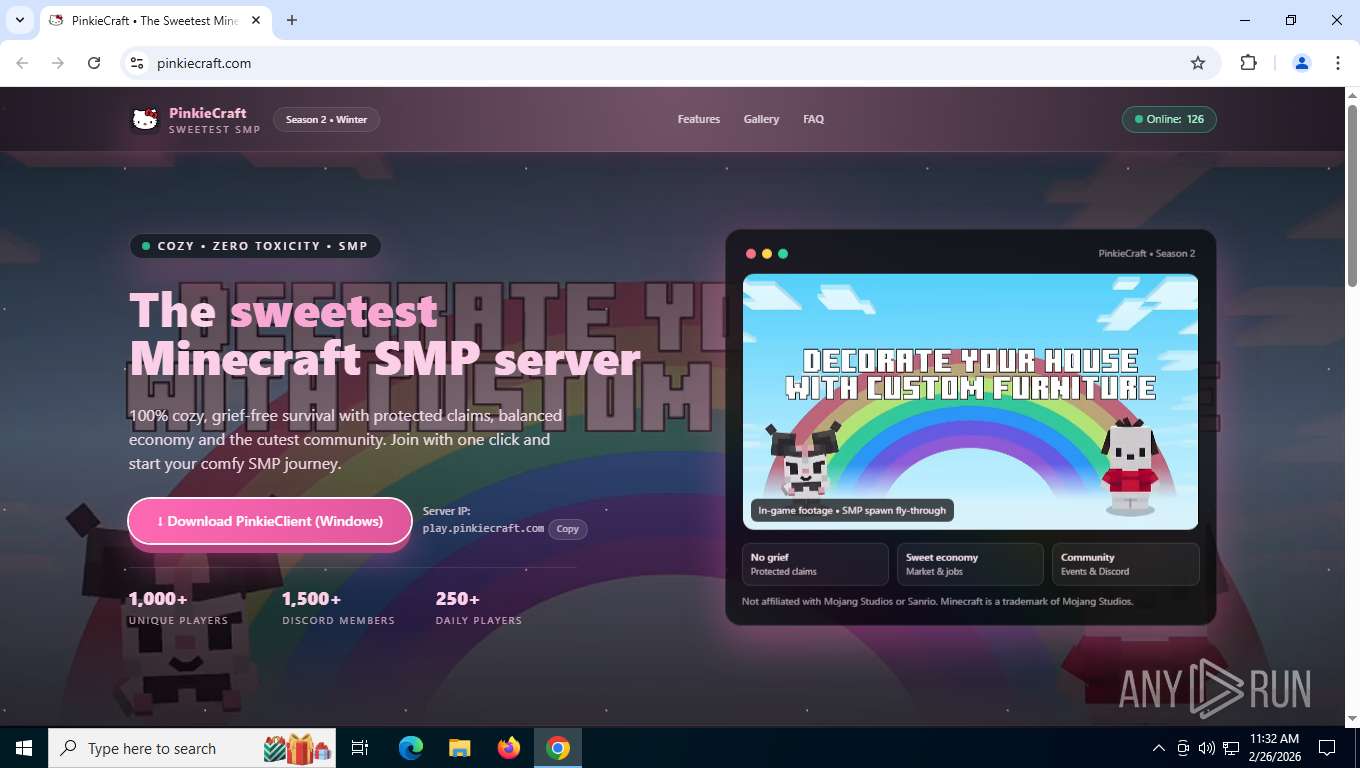Click the PinkieCraft brand name link
This screenshot has width=1360, height=768.
(x=208, y=113)
